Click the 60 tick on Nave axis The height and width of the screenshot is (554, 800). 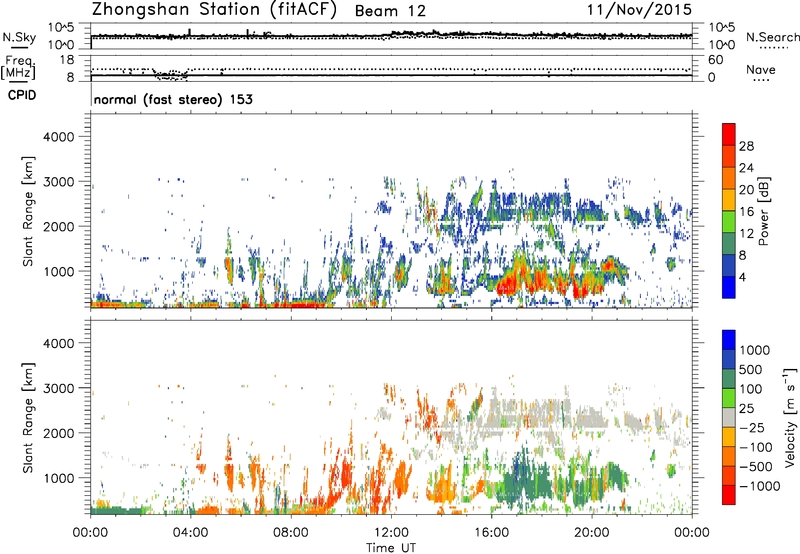click(715, 60)
